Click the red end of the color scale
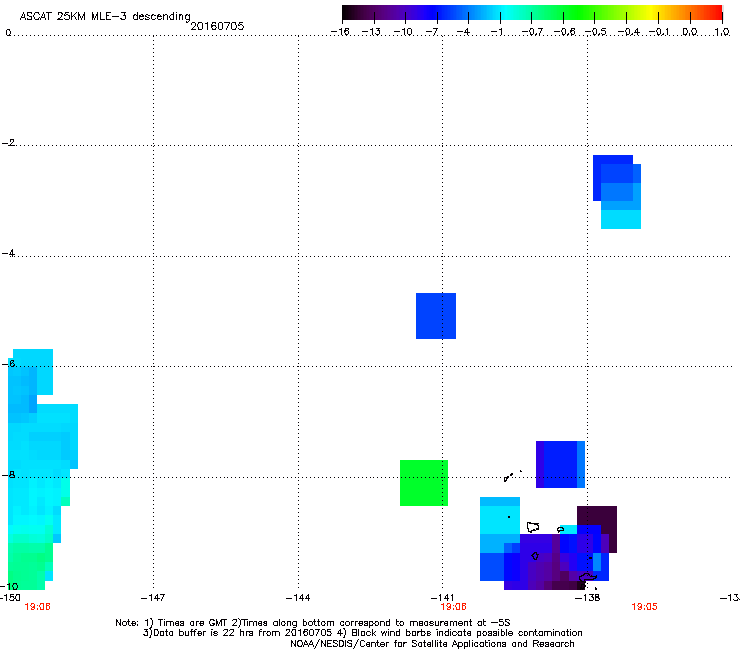 click(715, 13)
